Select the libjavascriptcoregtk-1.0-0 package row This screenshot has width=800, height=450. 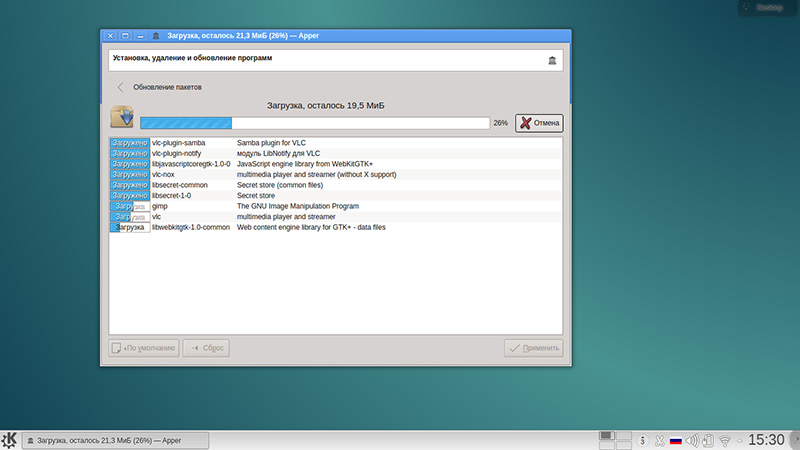pos(335,164)
